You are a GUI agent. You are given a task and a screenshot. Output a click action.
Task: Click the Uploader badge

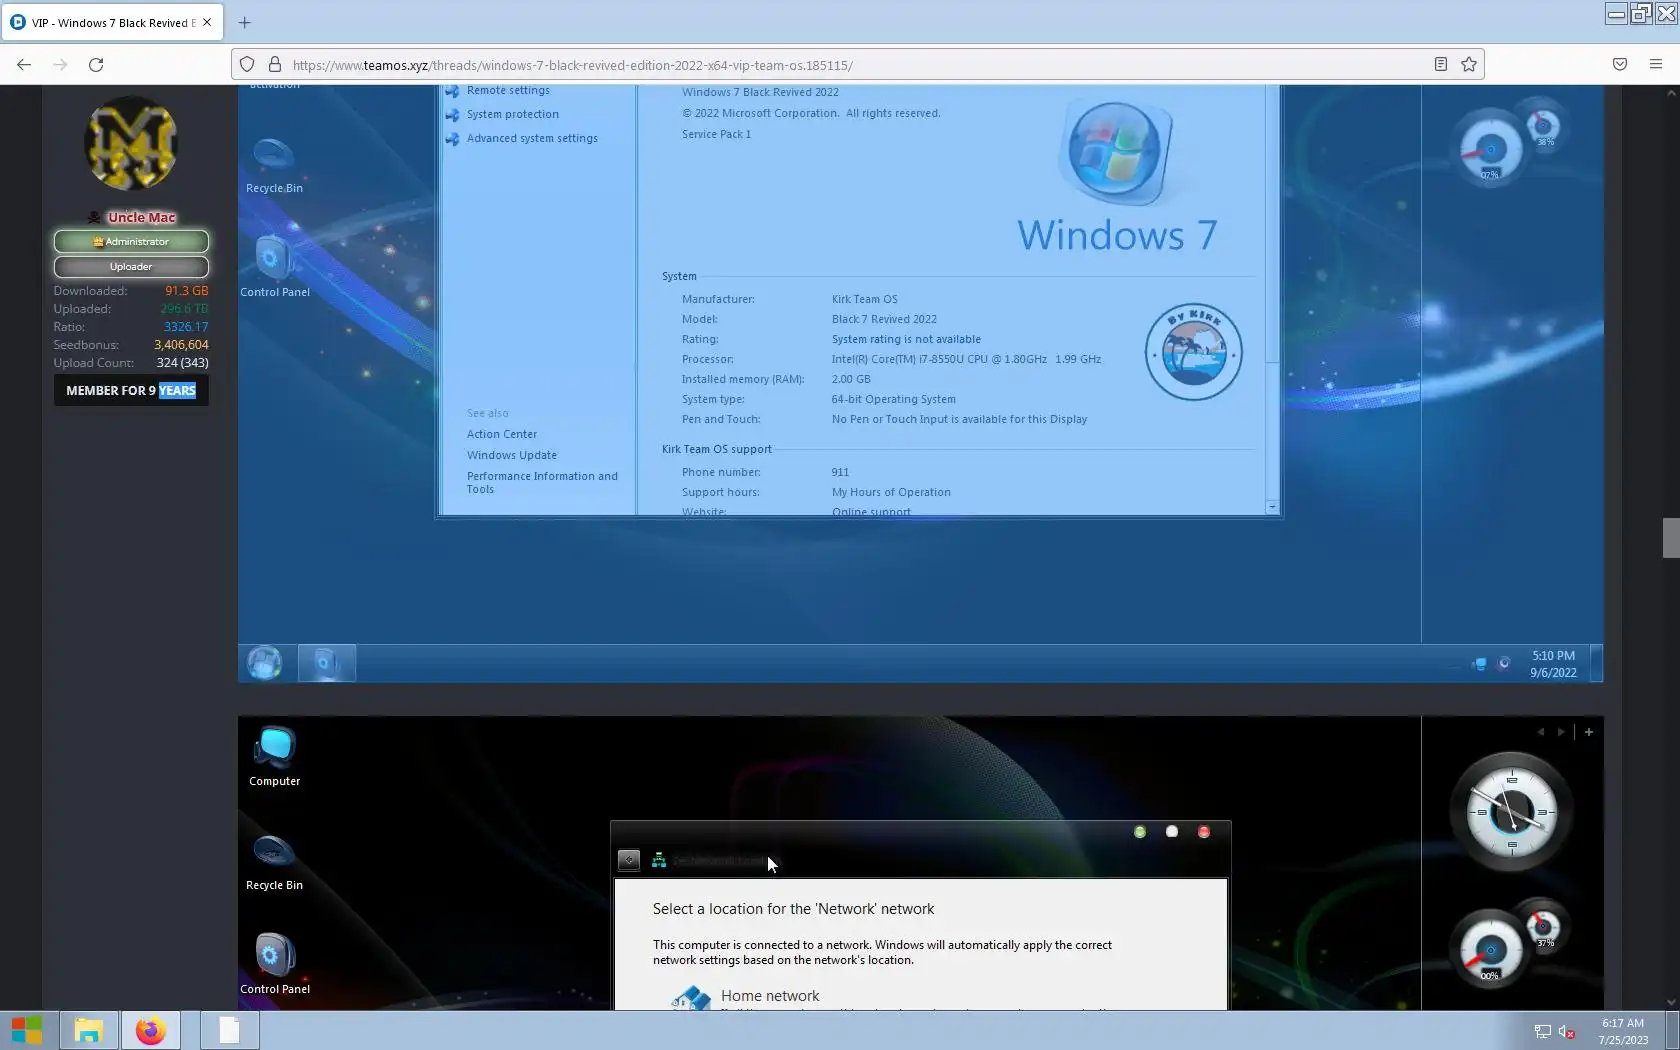(x=131, y=266)
